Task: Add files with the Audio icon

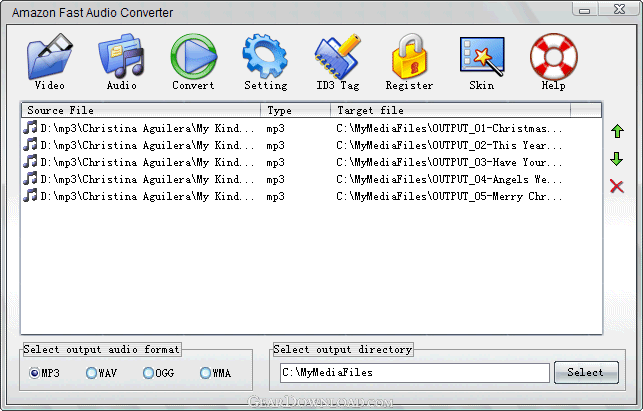Action: pyautogui.click(x=121, y=57)
